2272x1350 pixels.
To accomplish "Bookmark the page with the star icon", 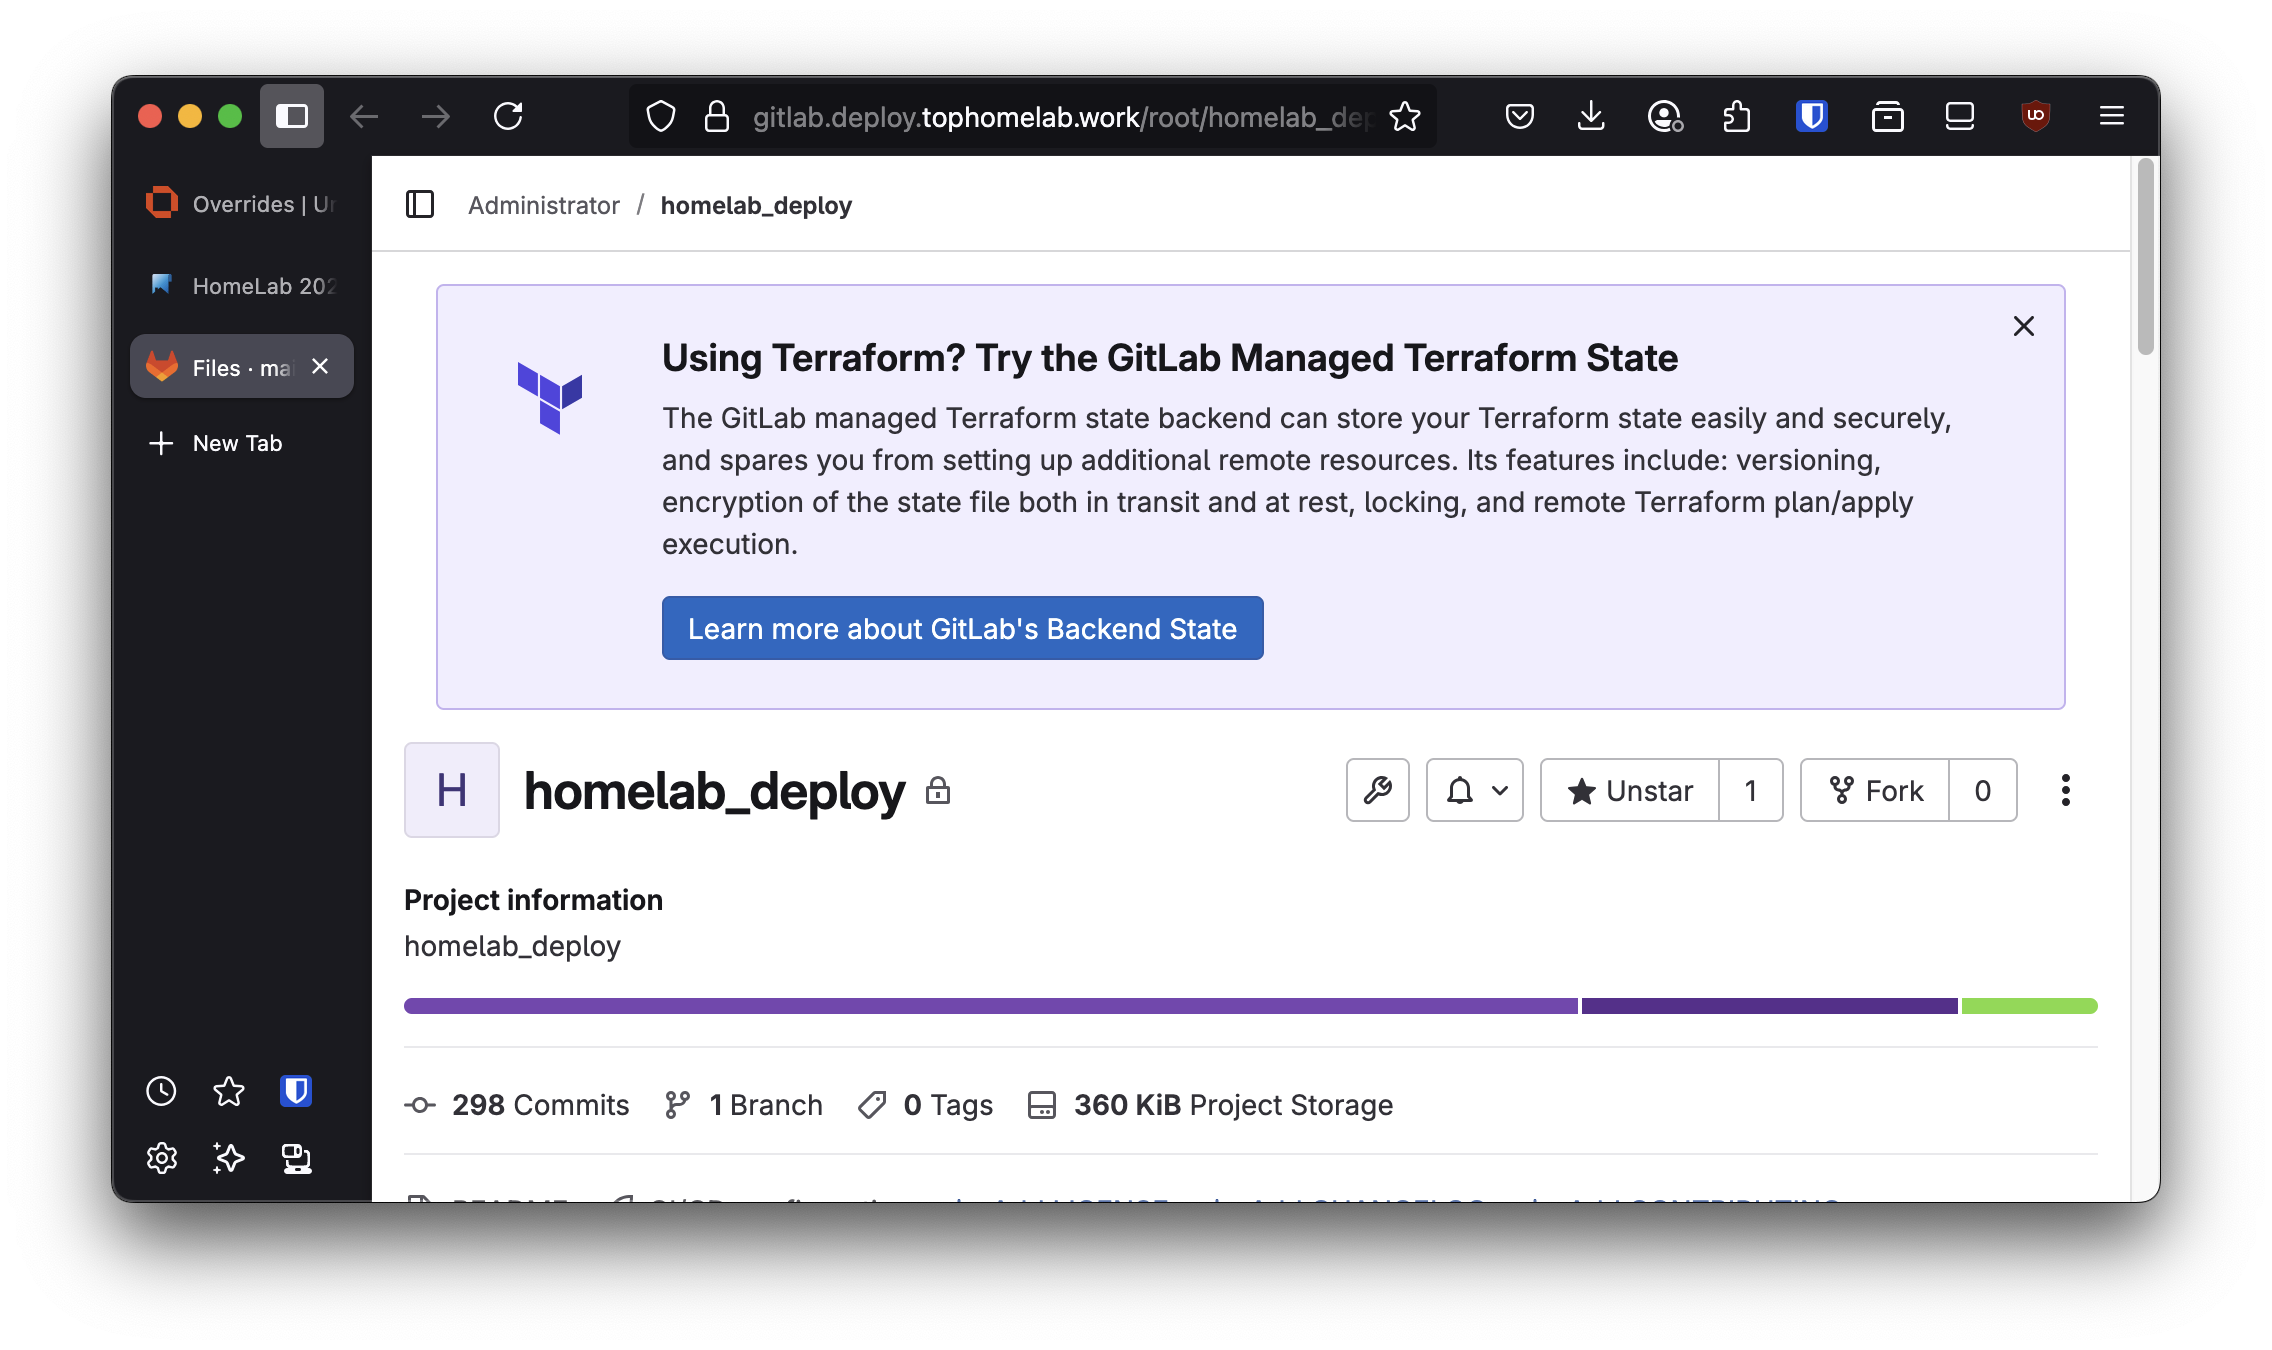I will (1405, 116).
